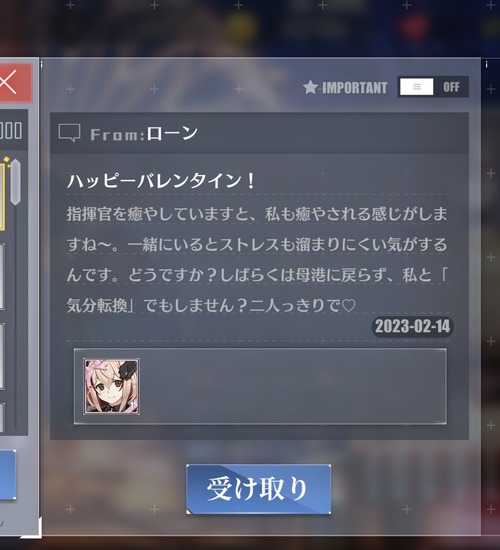This screenshot has height=550, width=500.
Task: Click the message body mentioning 指揮官
Action: coord(257,260)
